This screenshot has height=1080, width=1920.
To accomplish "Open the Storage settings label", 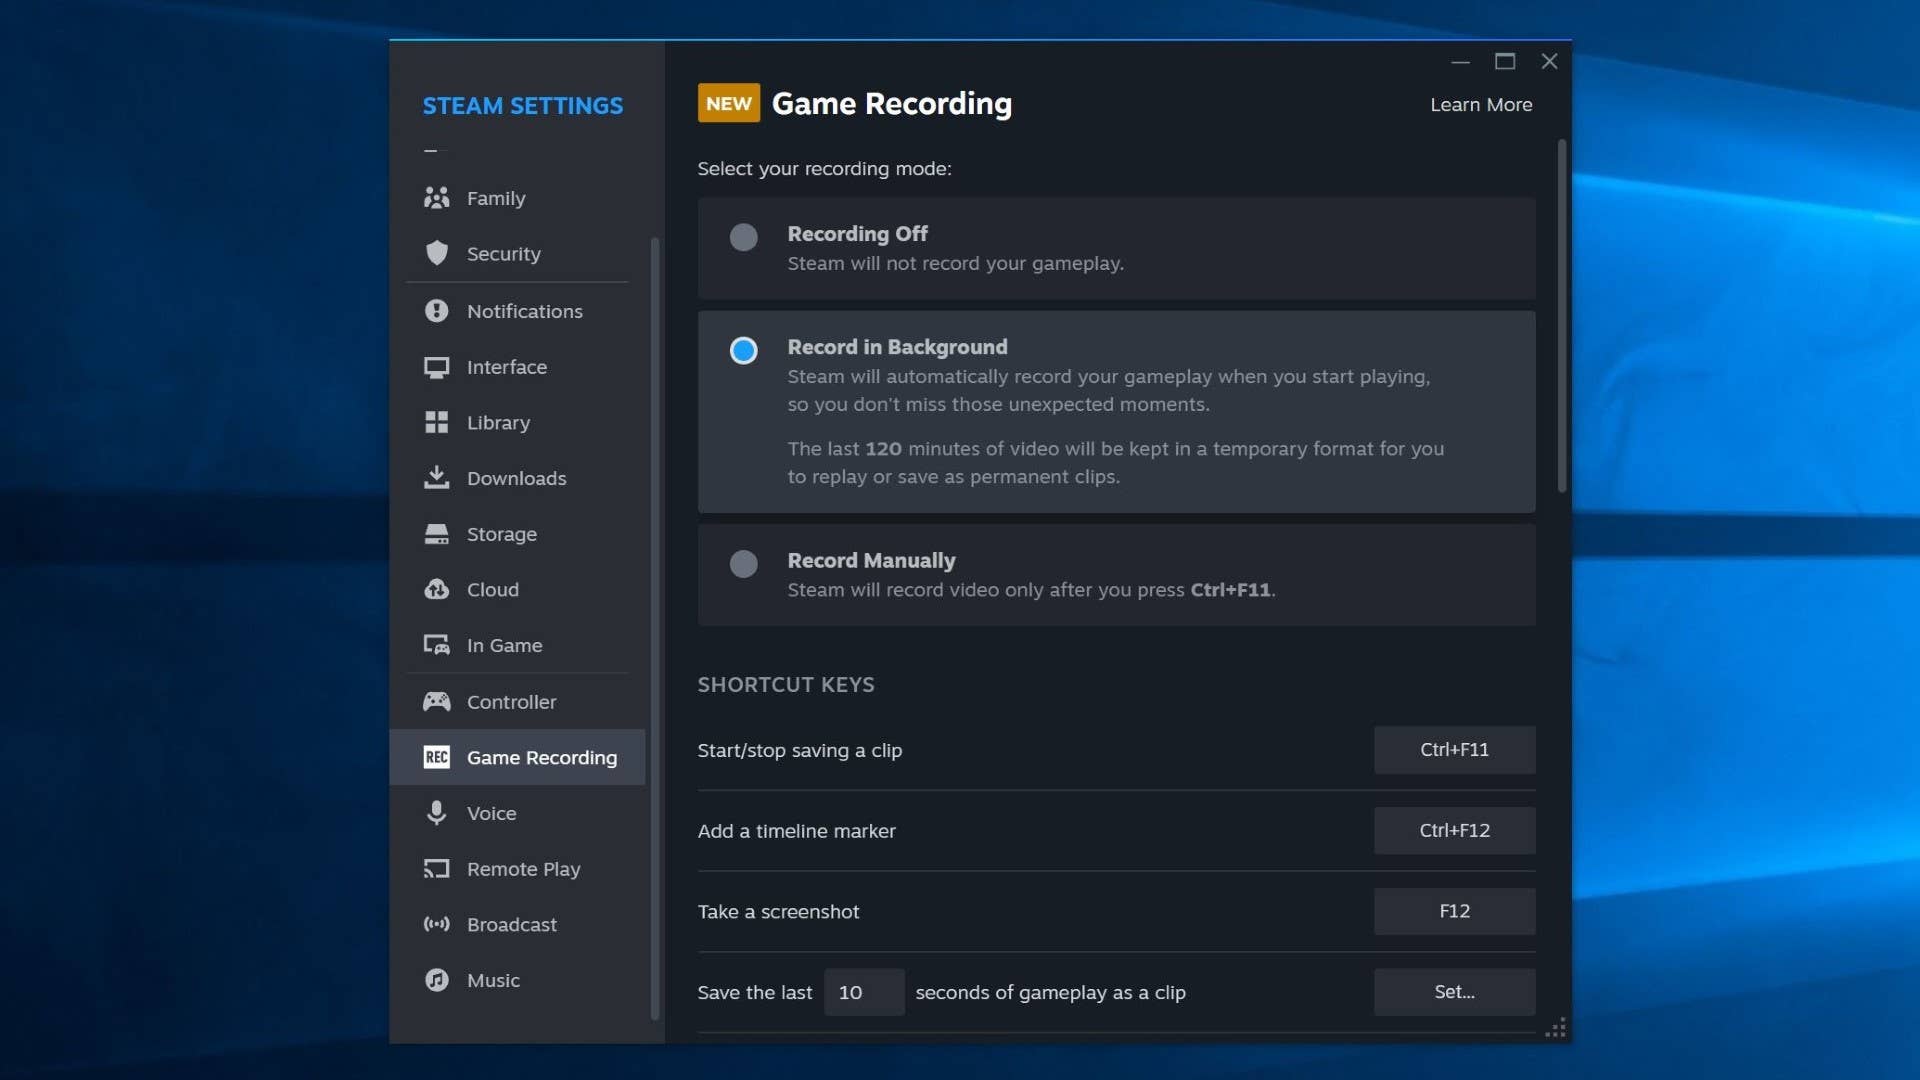I will click(x=501, y=534).
